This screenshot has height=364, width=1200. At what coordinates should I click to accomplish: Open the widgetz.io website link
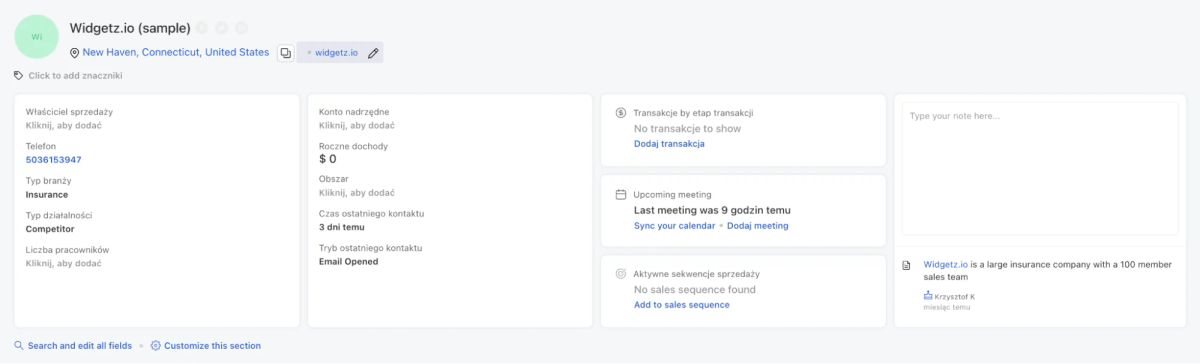(336, 53)
